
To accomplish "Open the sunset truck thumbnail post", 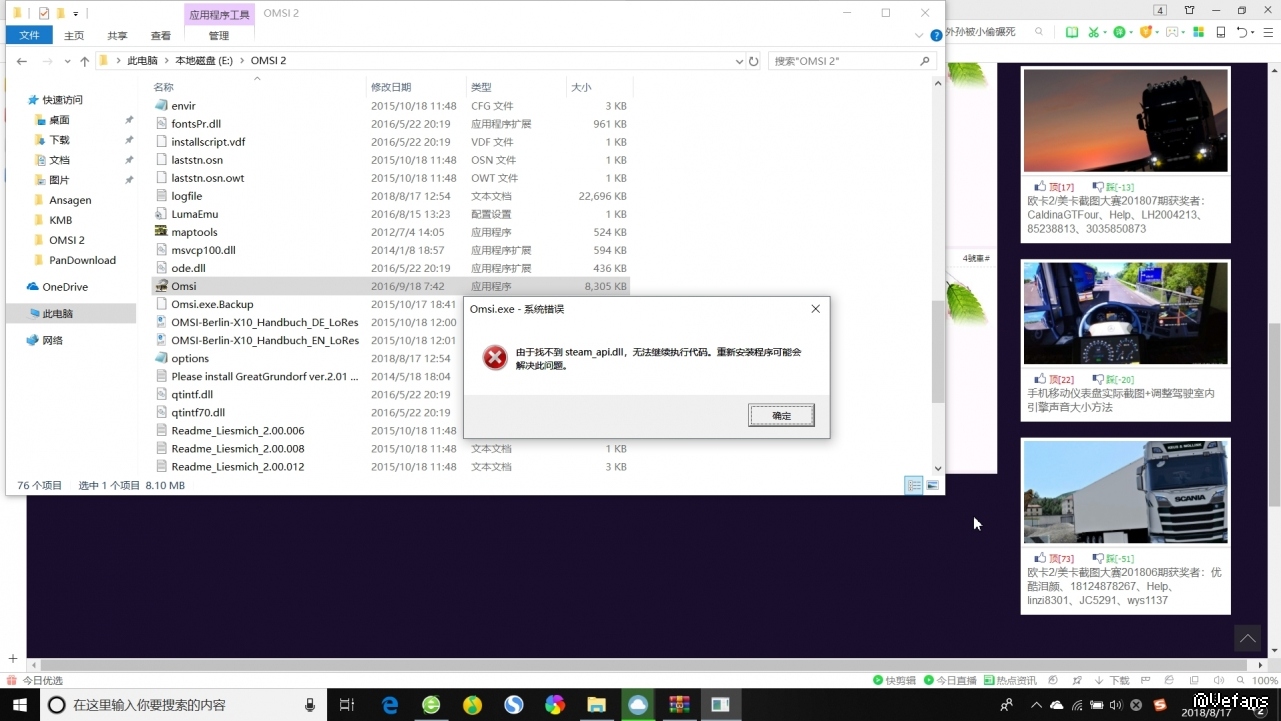I will (x=1125, y=120).
